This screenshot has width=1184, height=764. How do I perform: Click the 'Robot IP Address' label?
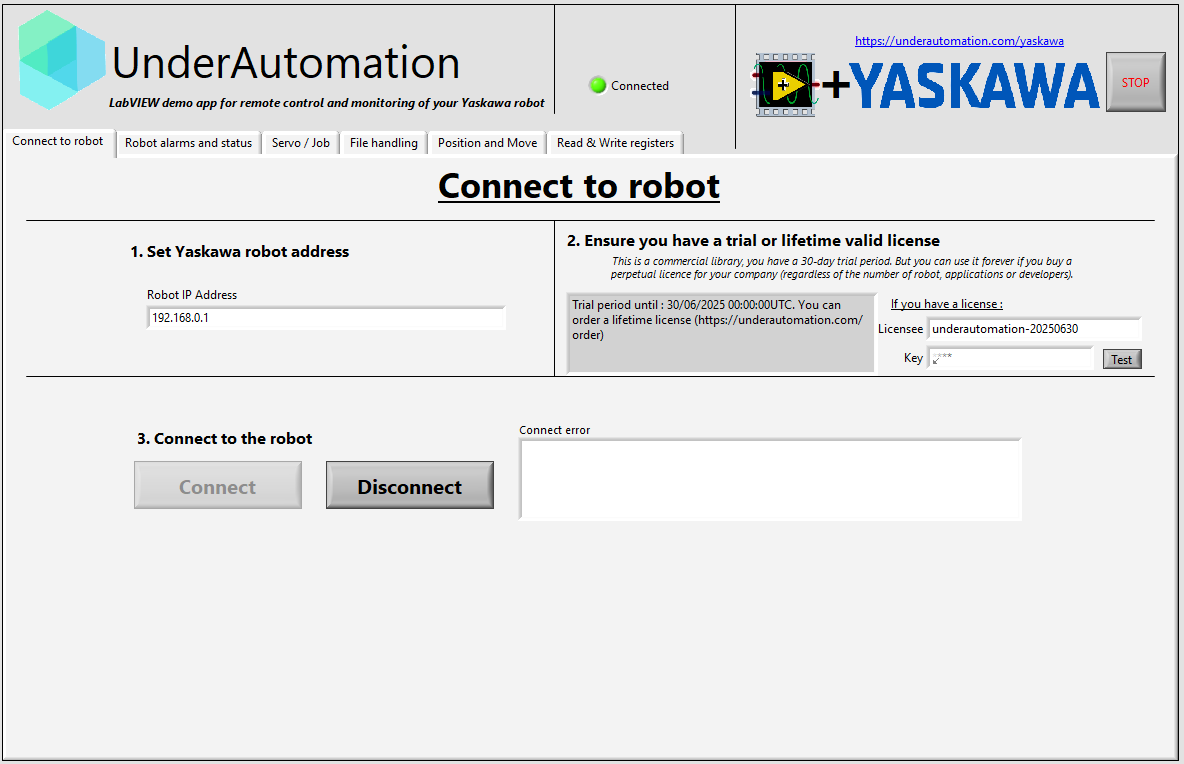tap(192, 294)
